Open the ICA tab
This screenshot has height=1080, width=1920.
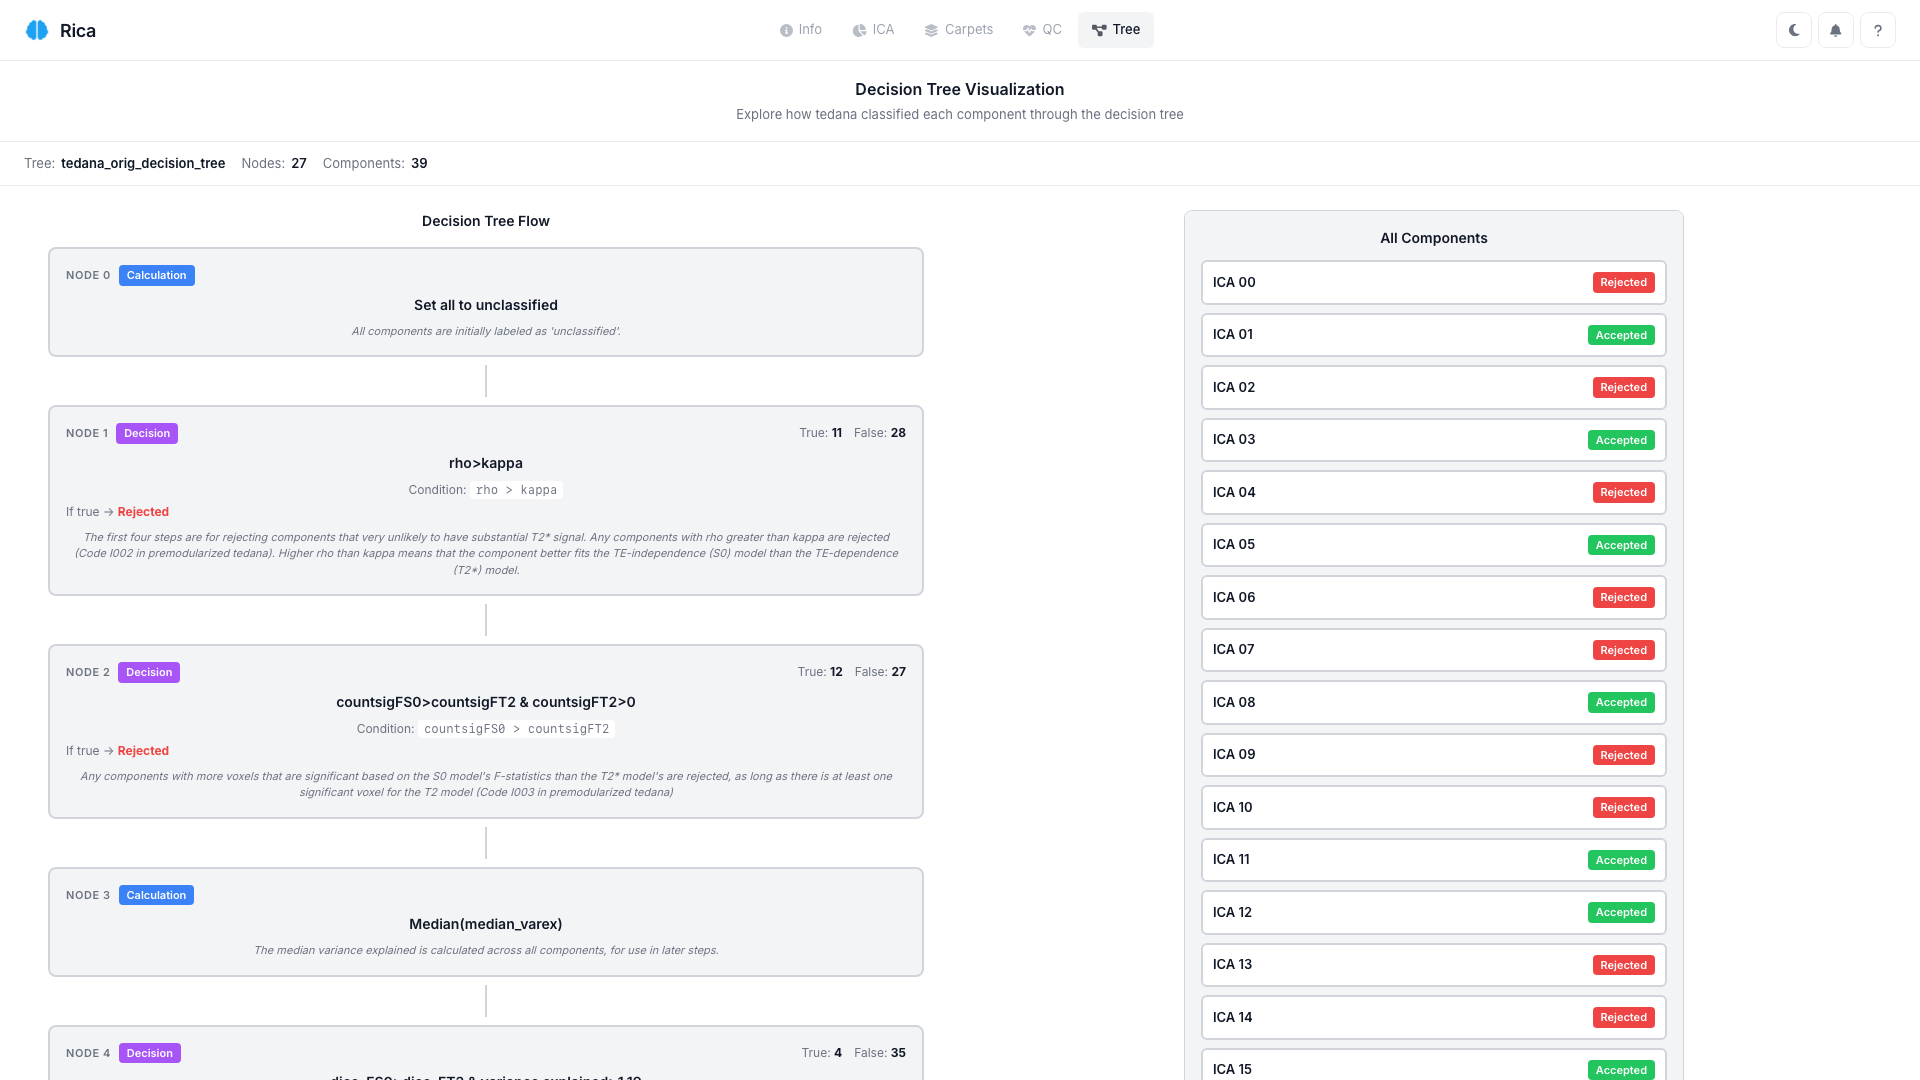click(873, 30)
